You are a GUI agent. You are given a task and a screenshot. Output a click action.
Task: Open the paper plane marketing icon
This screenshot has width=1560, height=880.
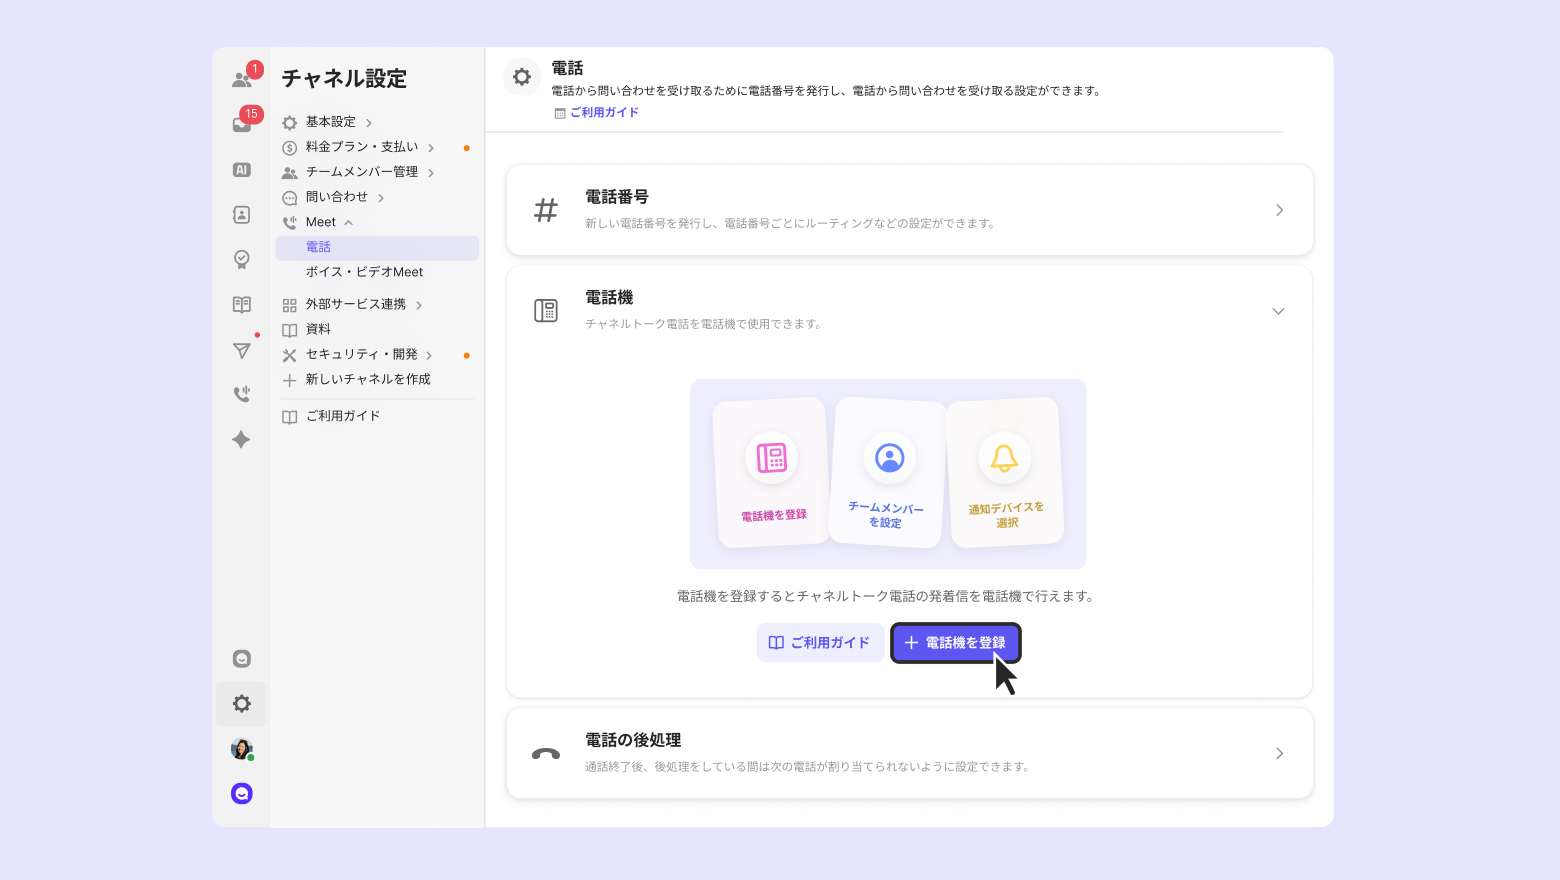click(242, 350)
